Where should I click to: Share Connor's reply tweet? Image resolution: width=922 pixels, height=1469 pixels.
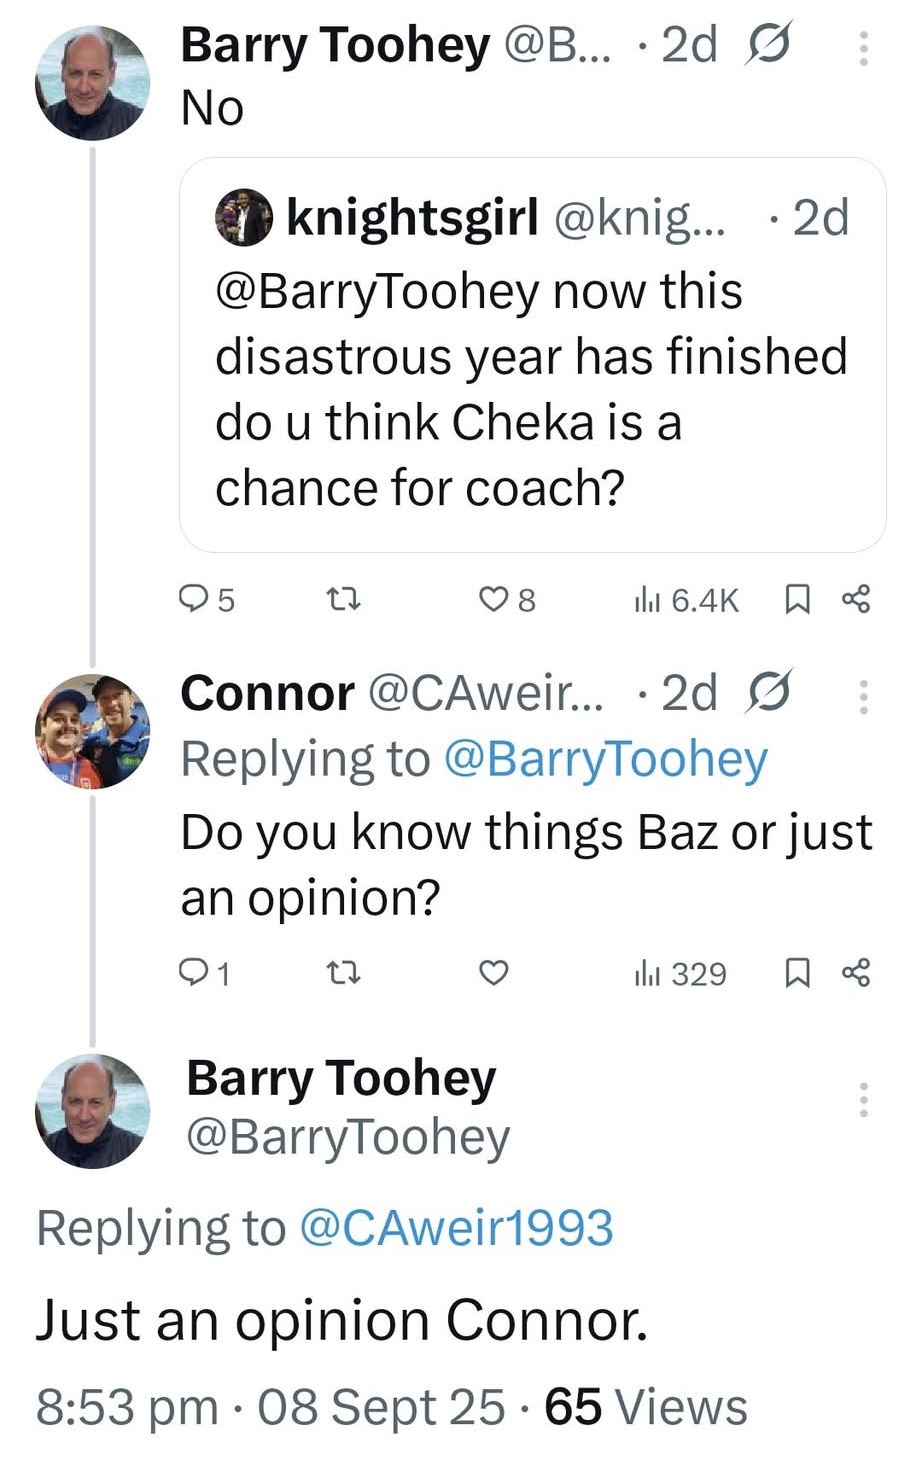click(x=856, y=973)
